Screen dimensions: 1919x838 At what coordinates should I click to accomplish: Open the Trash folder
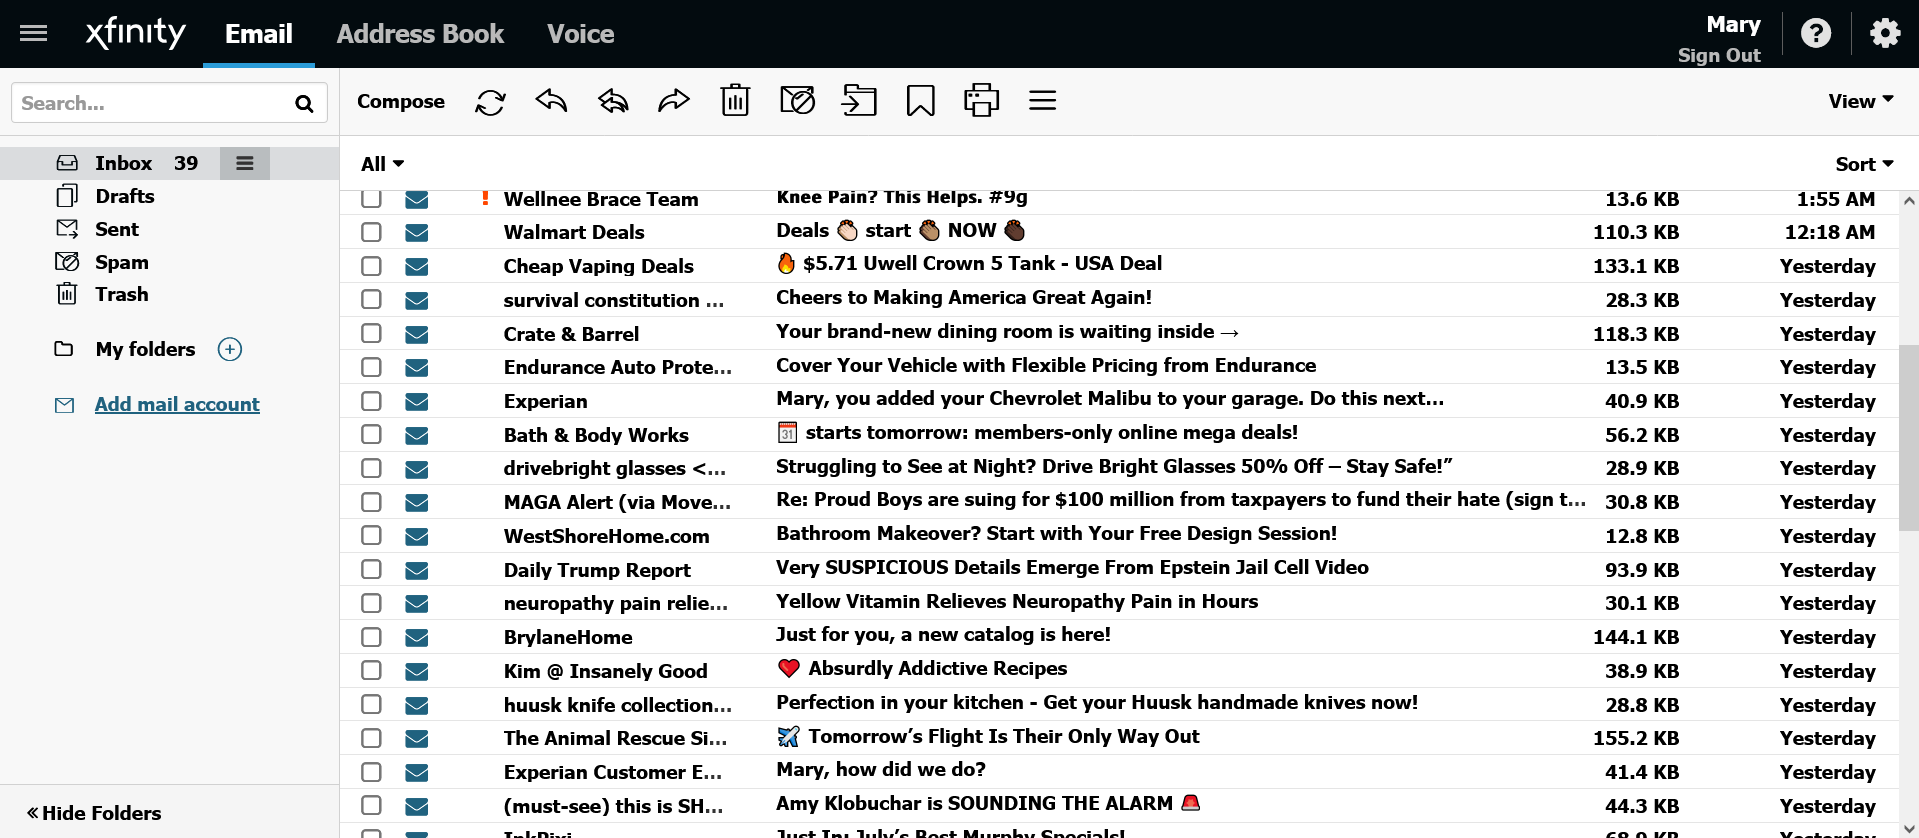click(x=121, y=294)
